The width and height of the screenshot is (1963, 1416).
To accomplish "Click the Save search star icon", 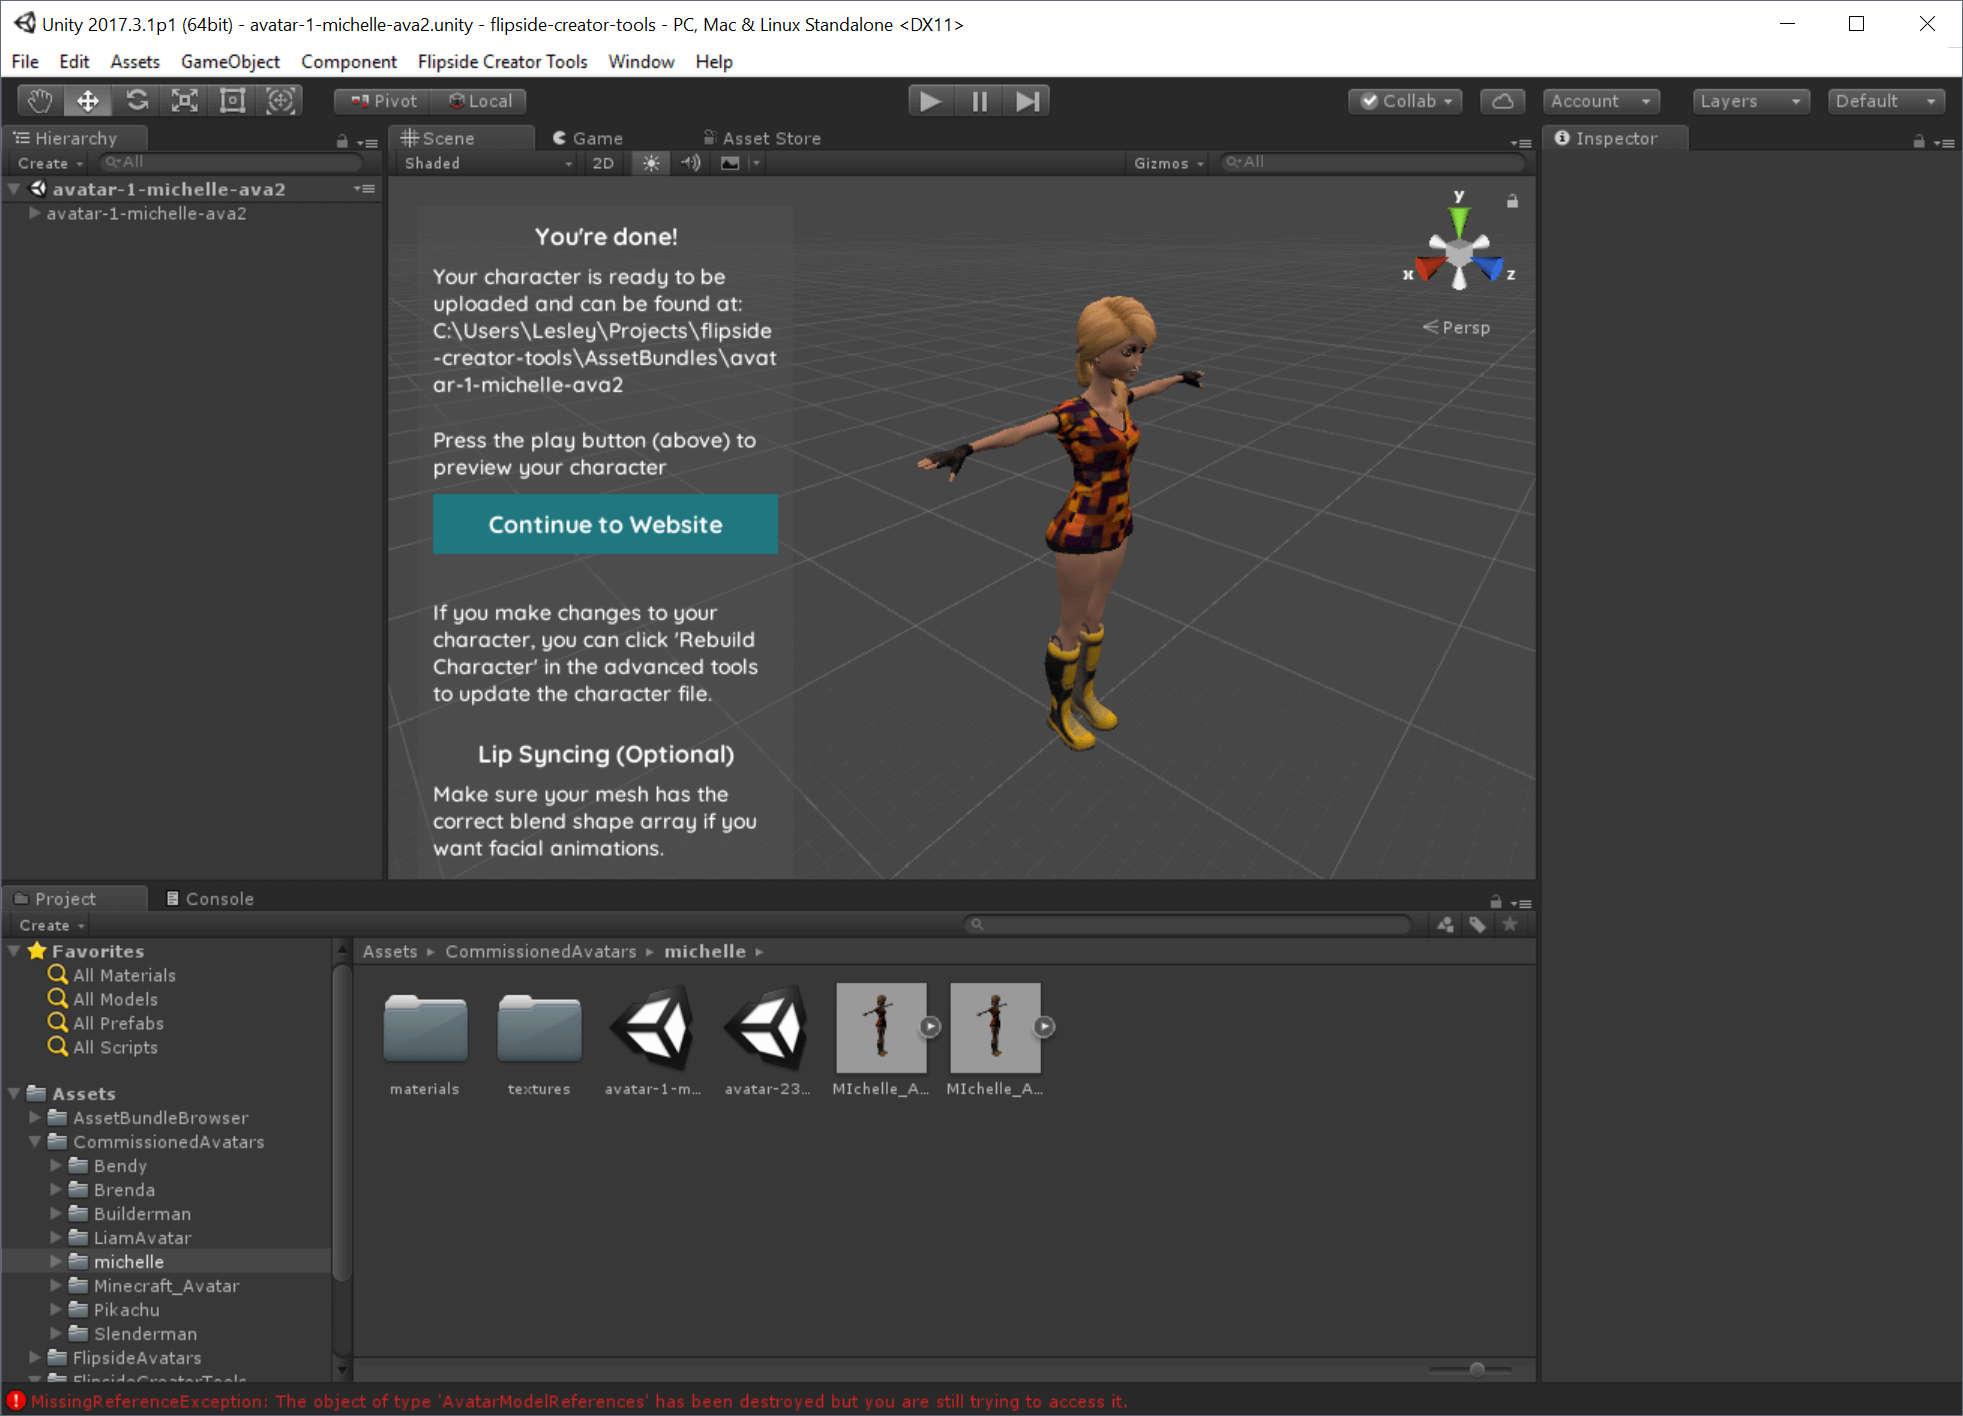I will point(1510,924).
